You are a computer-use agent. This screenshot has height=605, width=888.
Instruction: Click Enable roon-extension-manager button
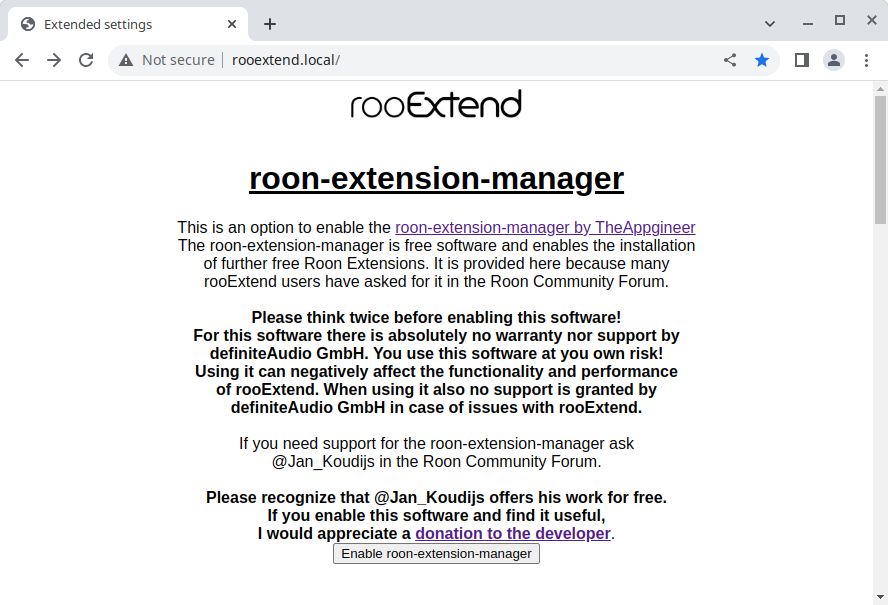click(x=436, y=553)
